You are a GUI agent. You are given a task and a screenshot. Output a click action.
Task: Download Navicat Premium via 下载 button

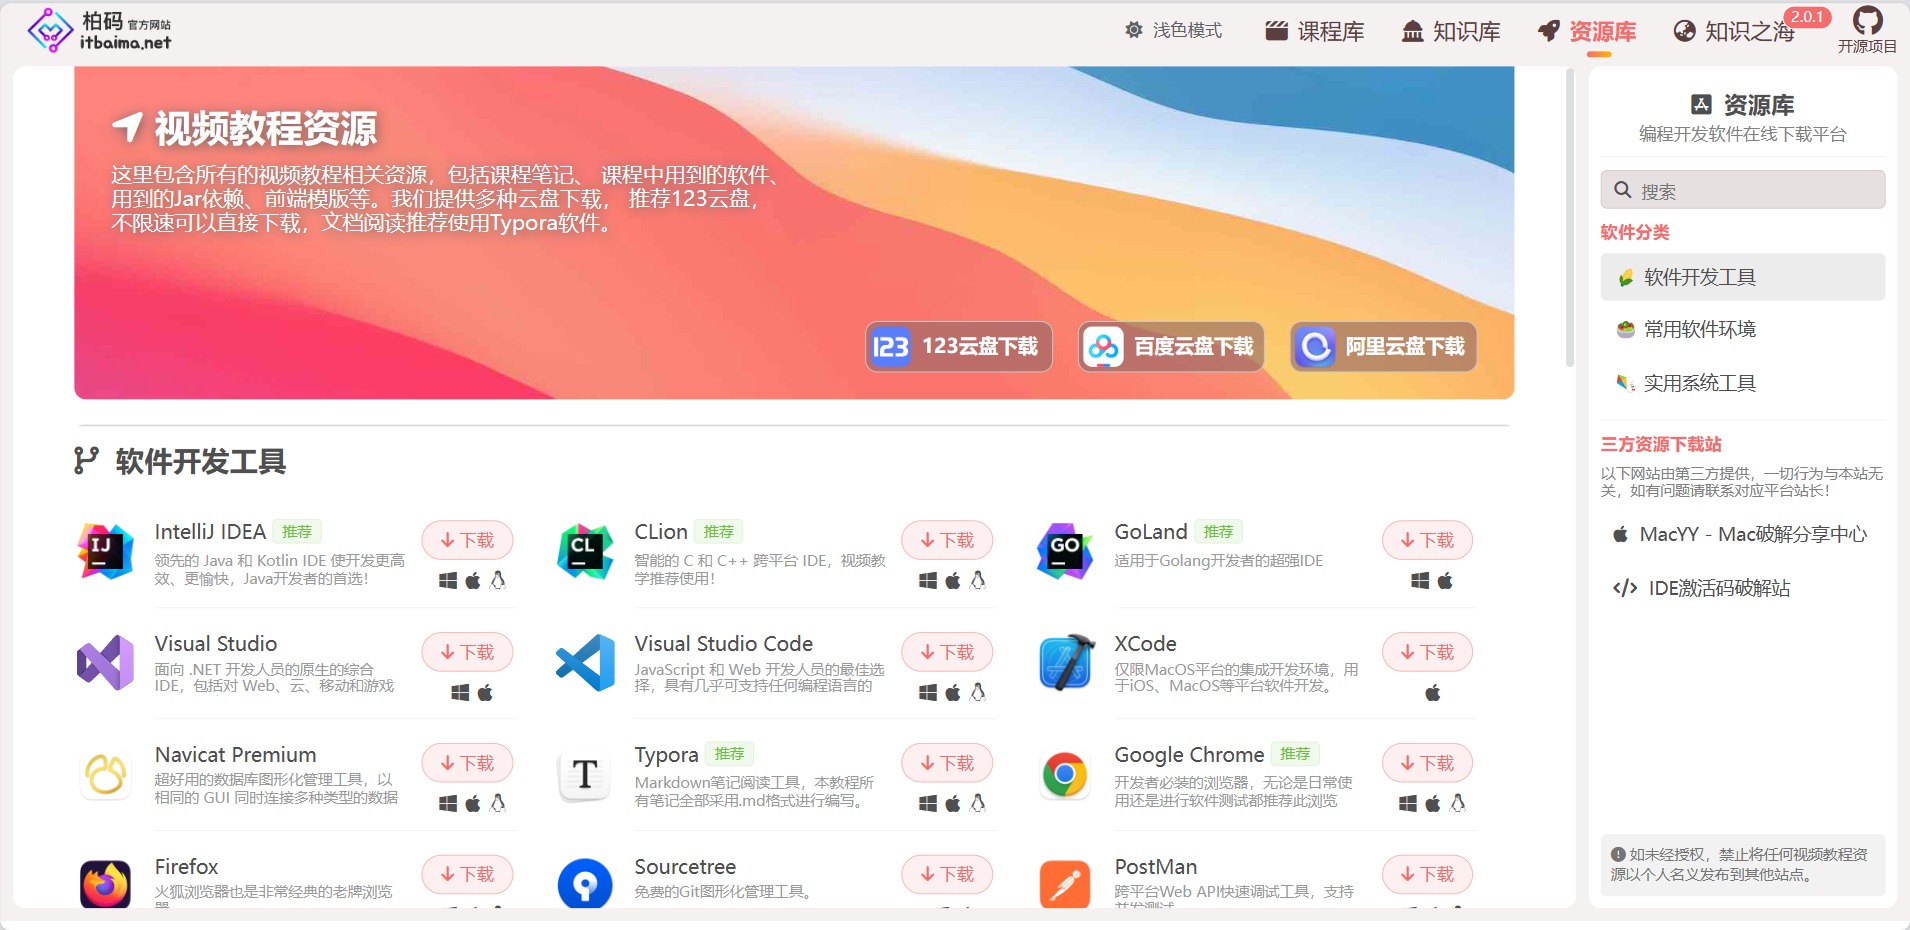point(467,763)
